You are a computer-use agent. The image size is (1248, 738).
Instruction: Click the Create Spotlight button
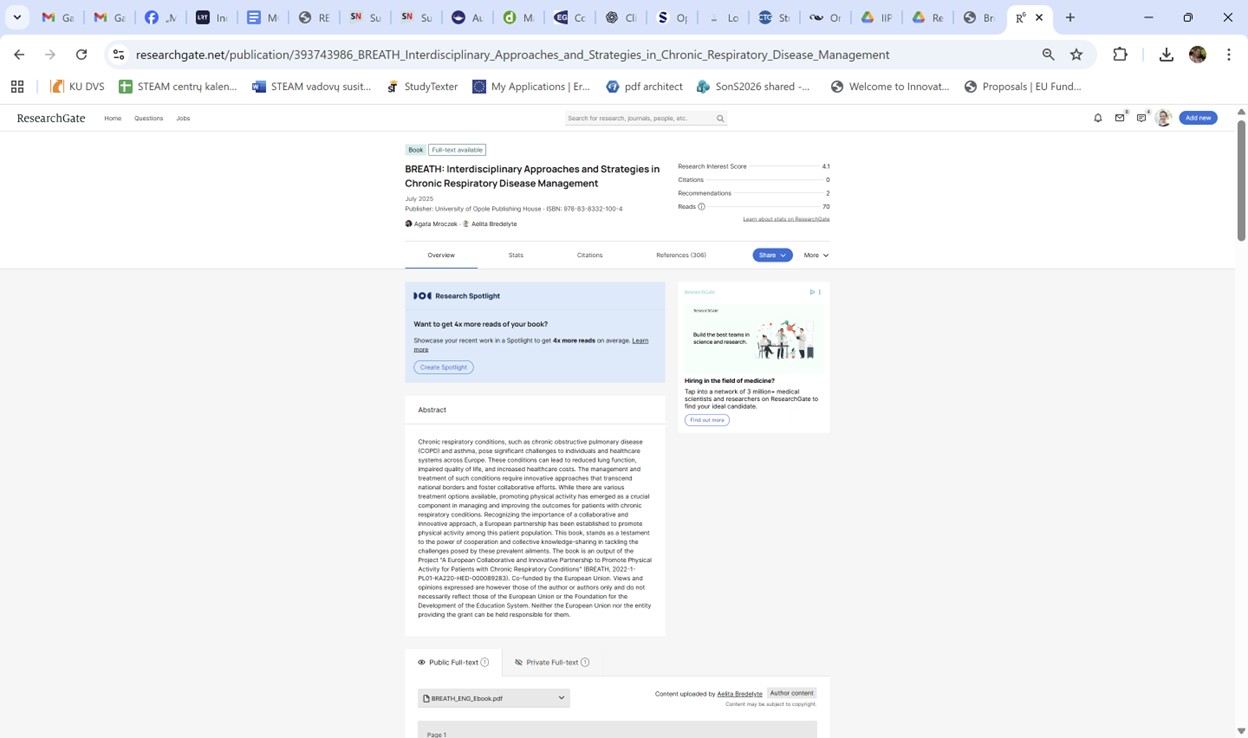coord(443,367)
